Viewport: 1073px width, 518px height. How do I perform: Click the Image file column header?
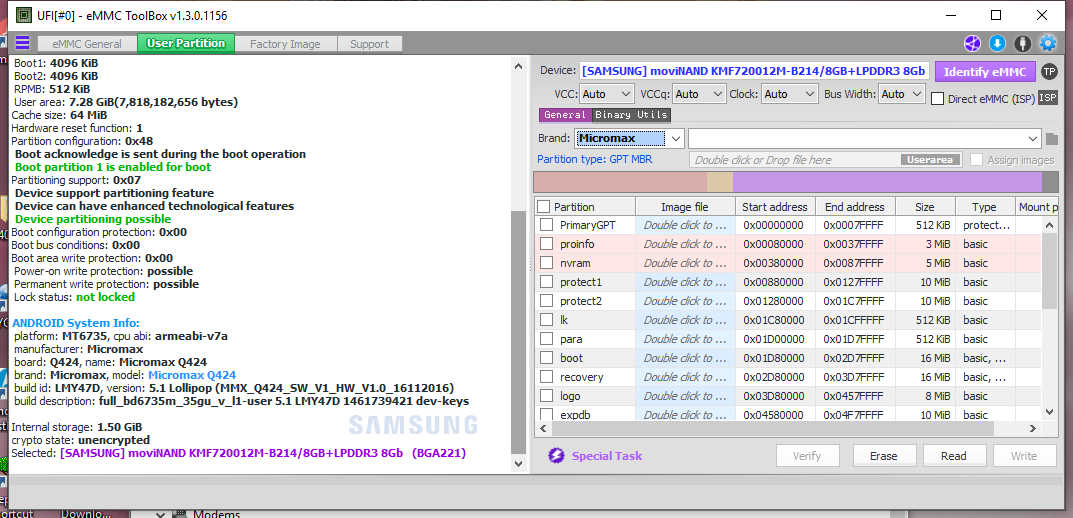click(x=685, y=207)
